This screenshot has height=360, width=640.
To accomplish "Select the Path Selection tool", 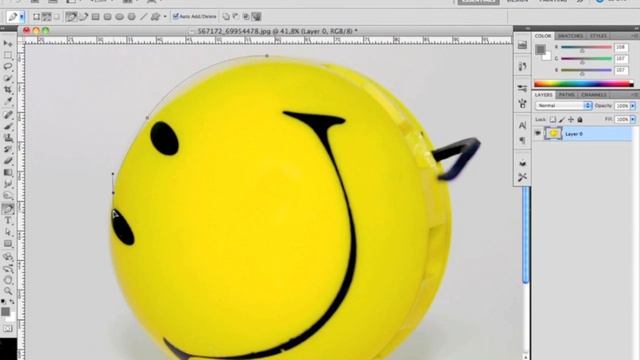I will (8, 232).
